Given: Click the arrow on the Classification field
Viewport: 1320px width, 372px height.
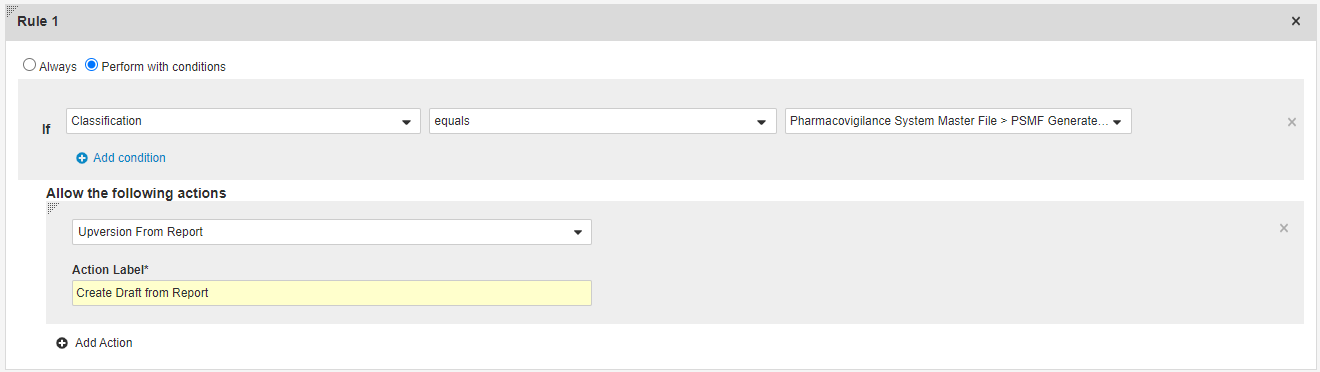Looking at the screenshot, I should tap(406, 122).
